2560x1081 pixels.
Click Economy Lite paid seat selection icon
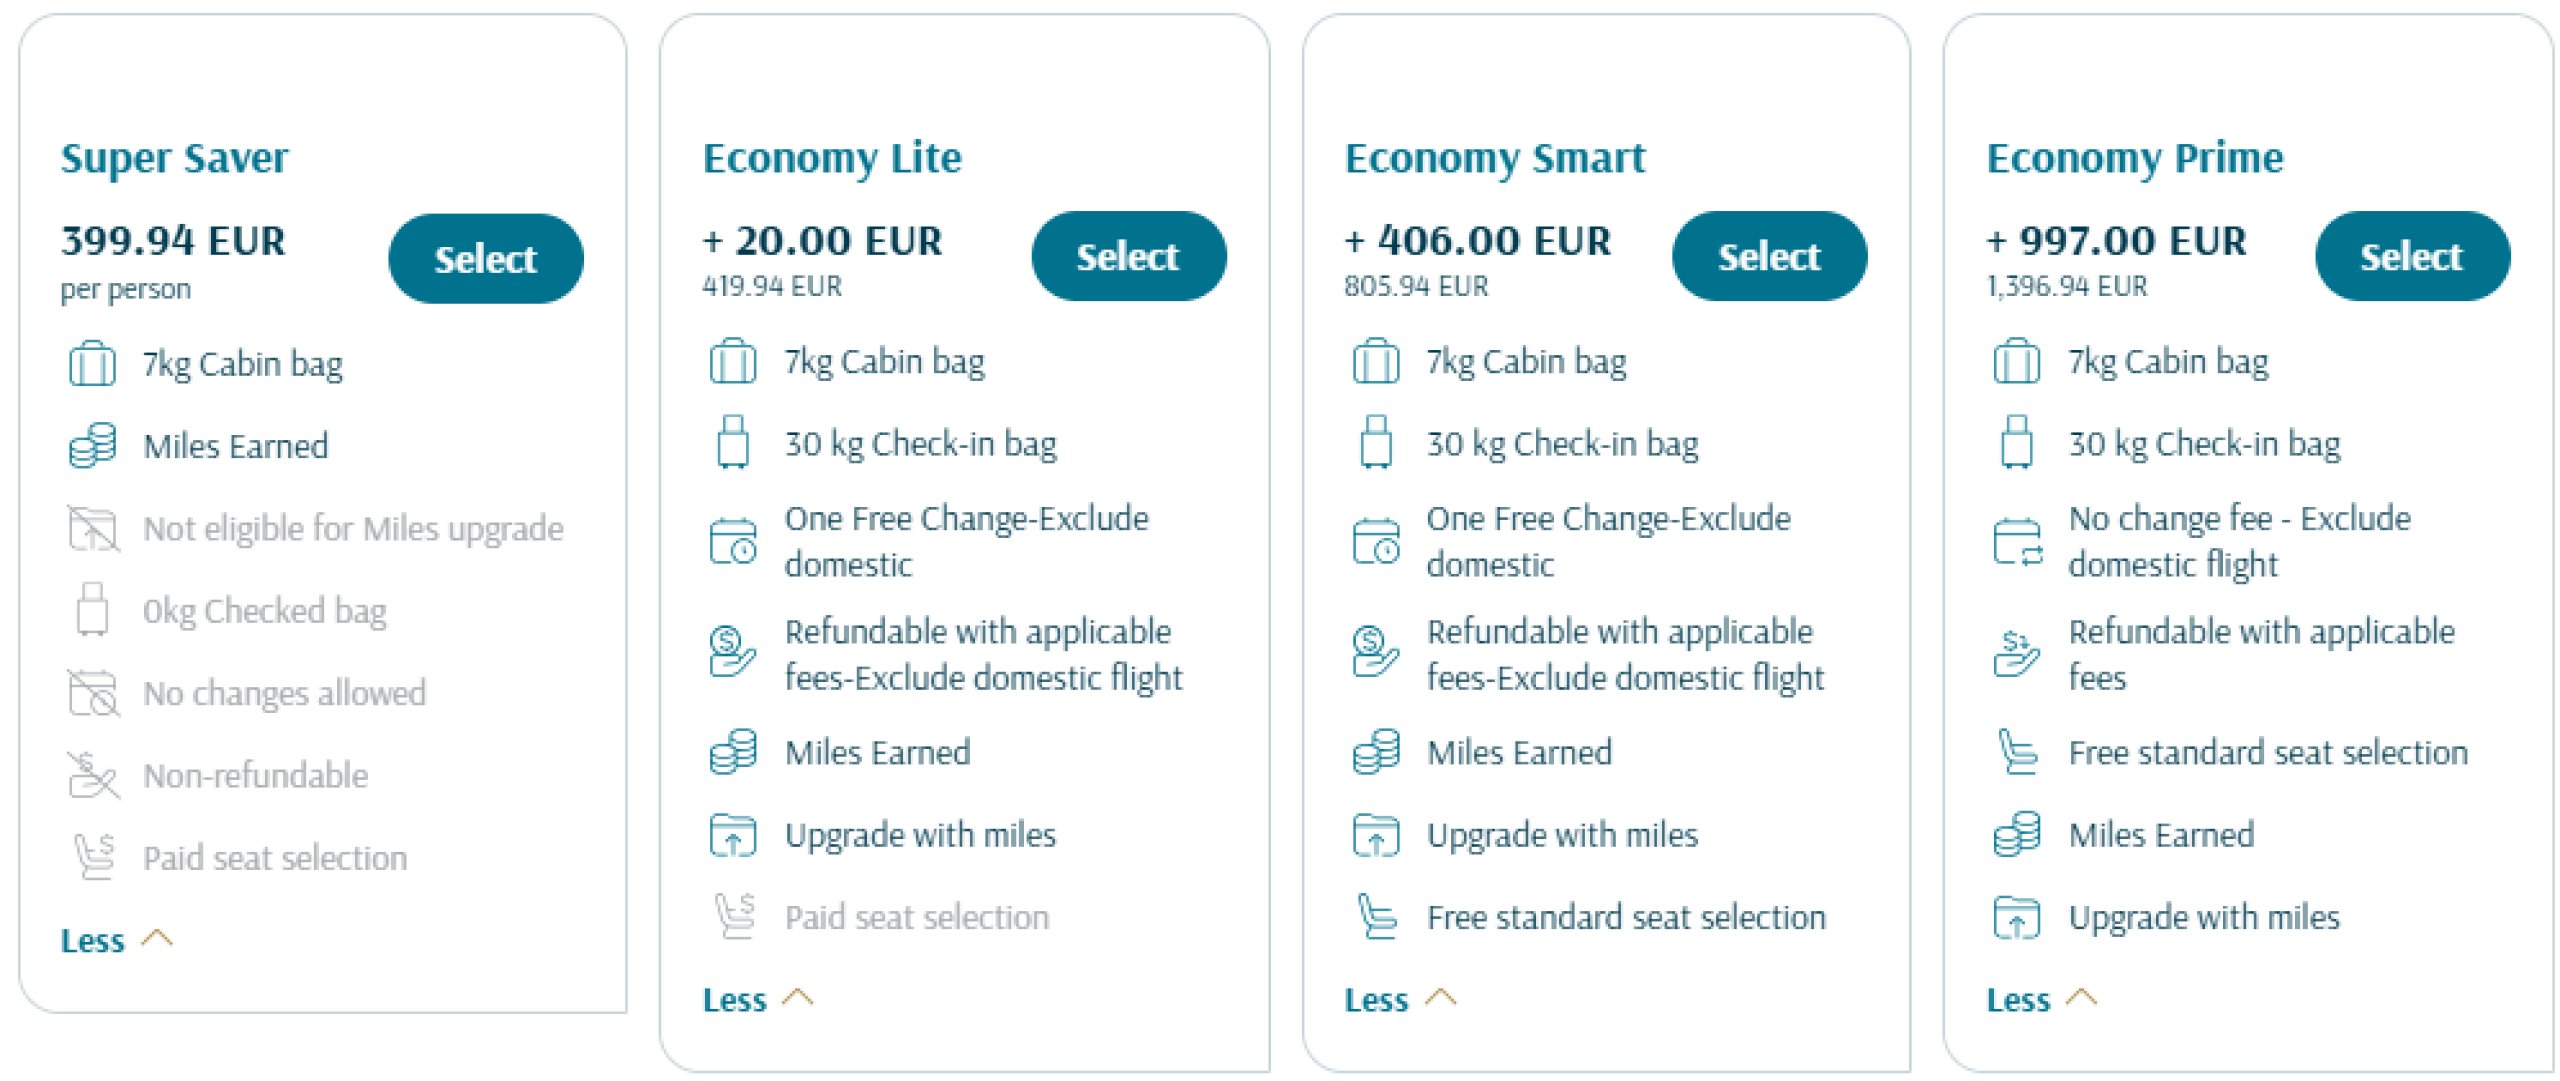735,917
